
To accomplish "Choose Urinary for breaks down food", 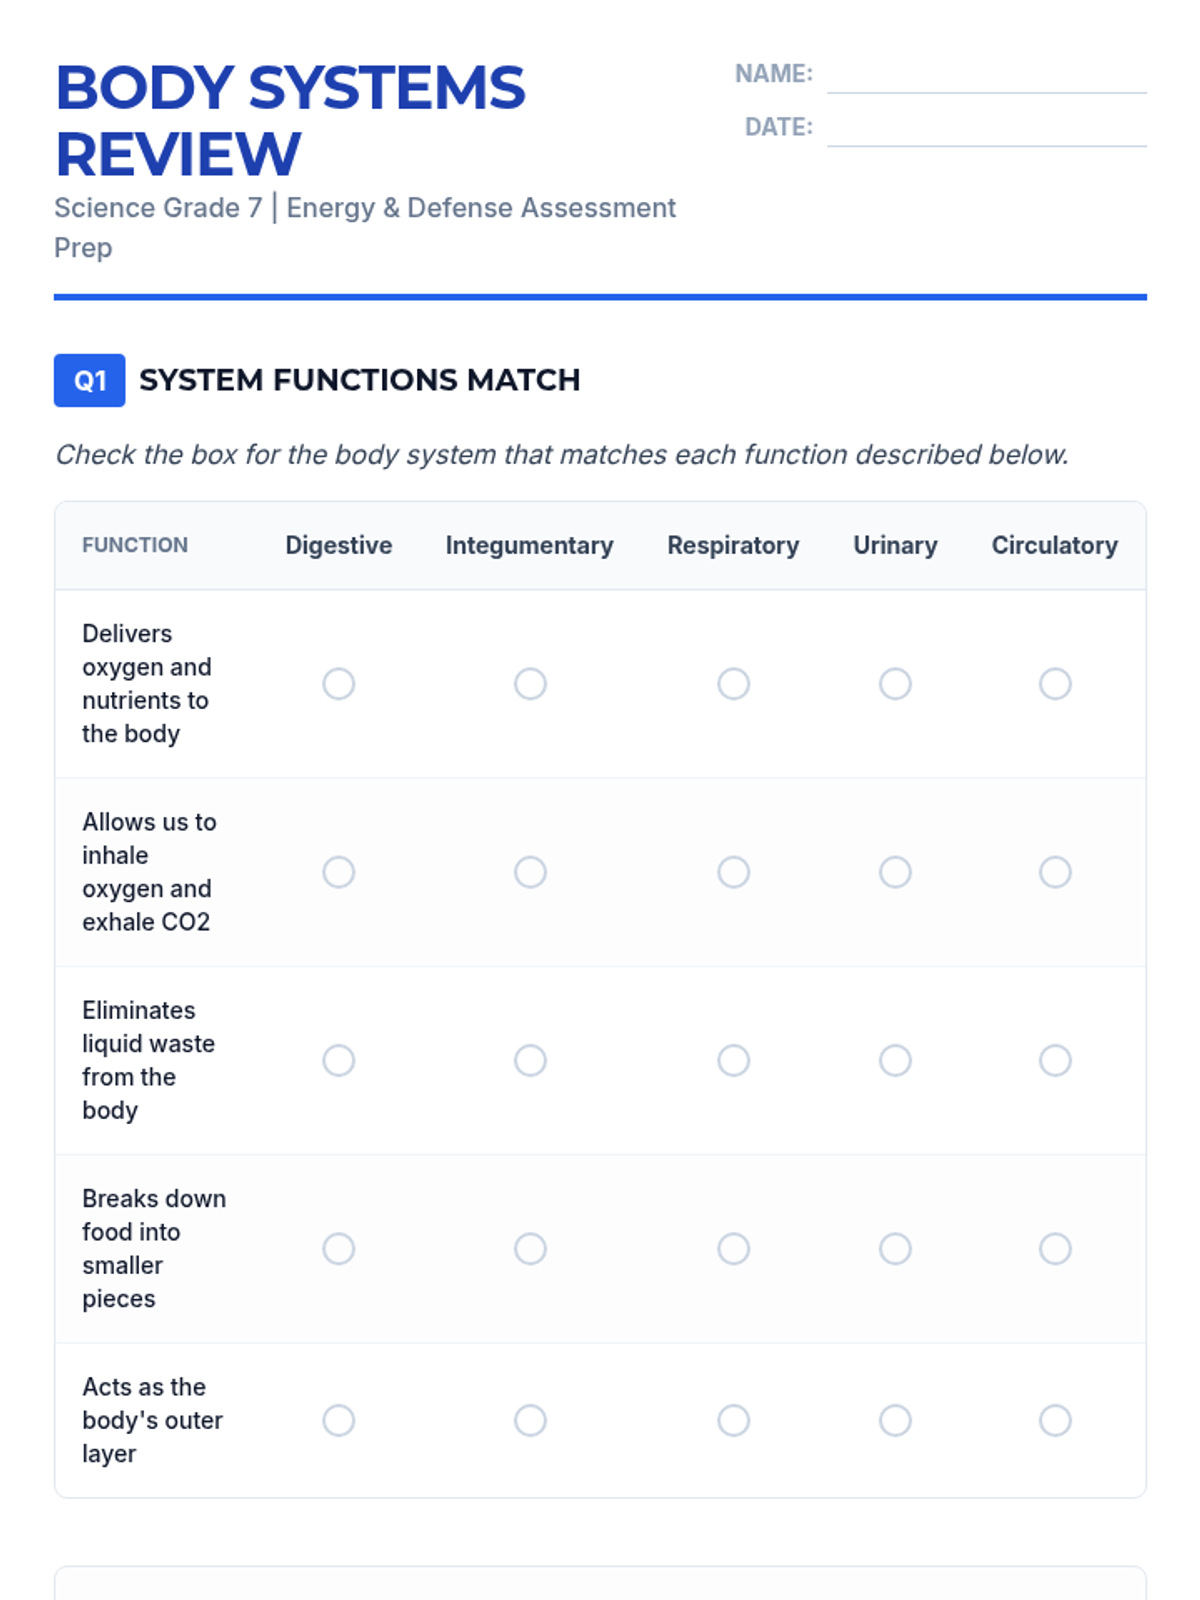I will [x=895, y=1249].
